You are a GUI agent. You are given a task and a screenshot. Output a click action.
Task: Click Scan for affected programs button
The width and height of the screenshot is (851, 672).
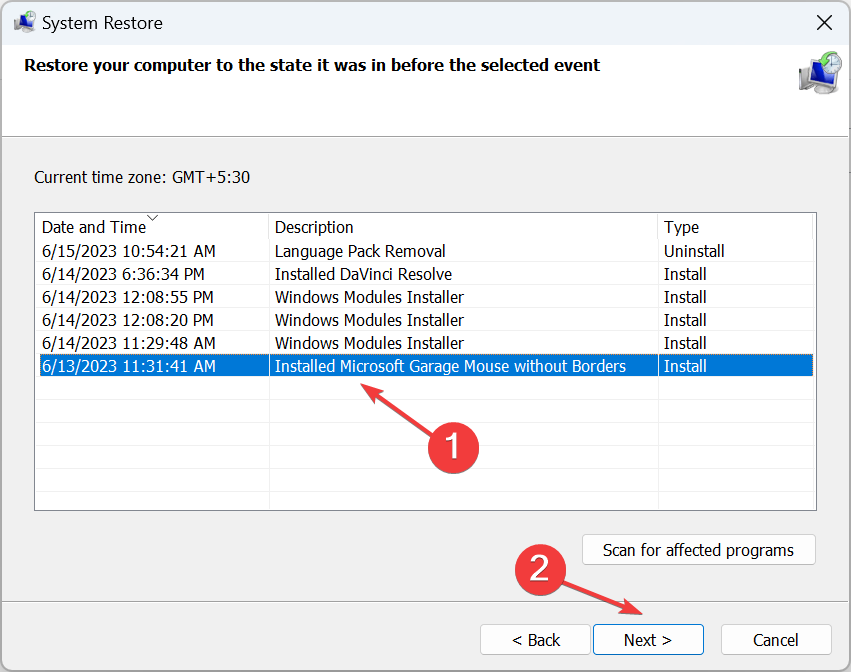(698, 550)
